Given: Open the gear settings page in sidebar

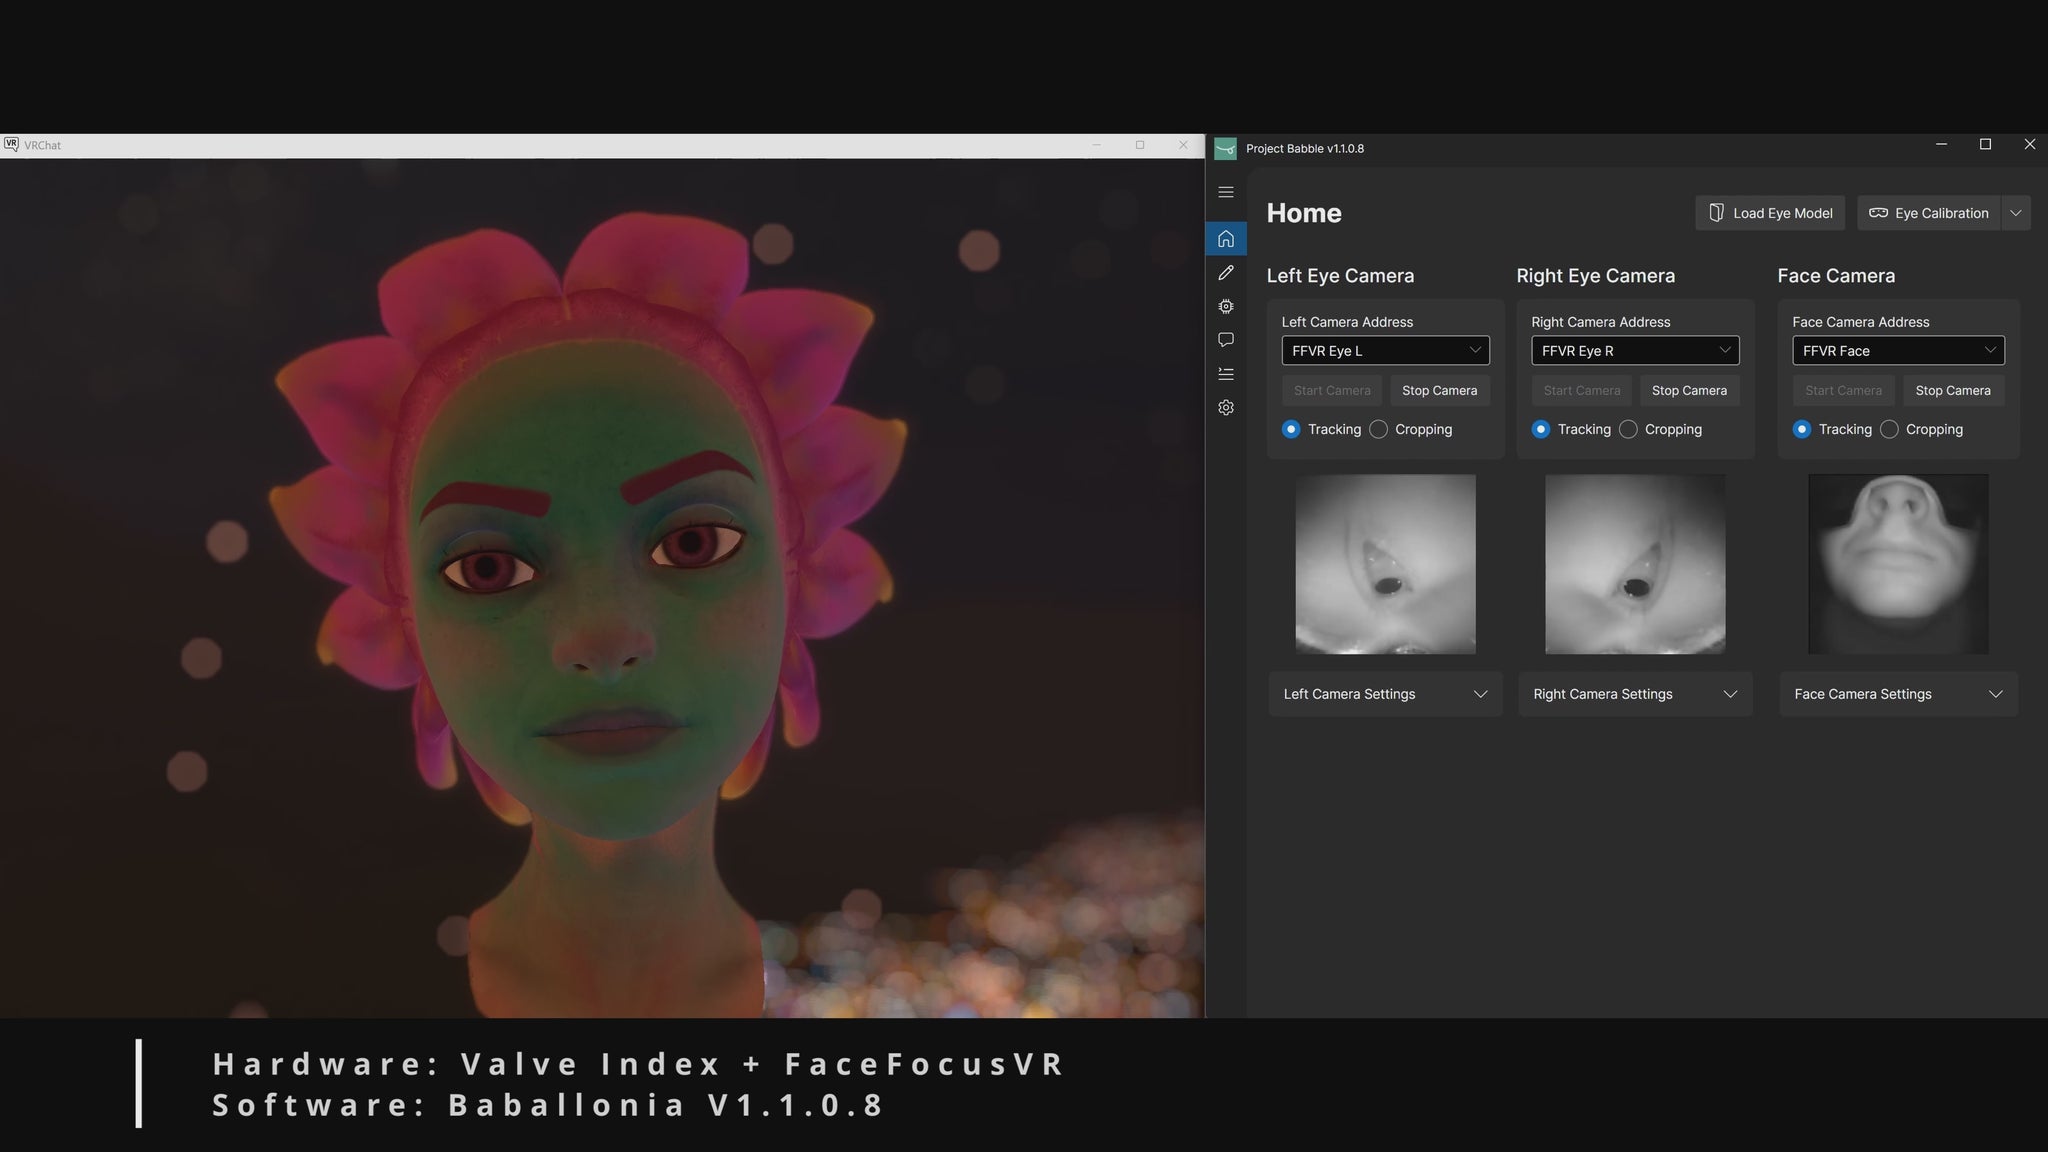Looking at the screenshot, I should point(1226,408).
